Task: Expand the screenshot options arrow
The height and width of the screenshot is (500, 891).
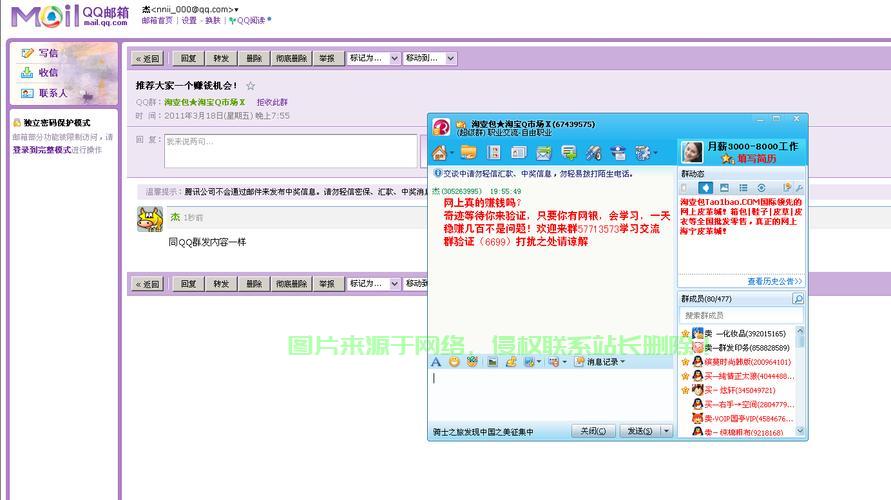Action: [x=538, y=362]
